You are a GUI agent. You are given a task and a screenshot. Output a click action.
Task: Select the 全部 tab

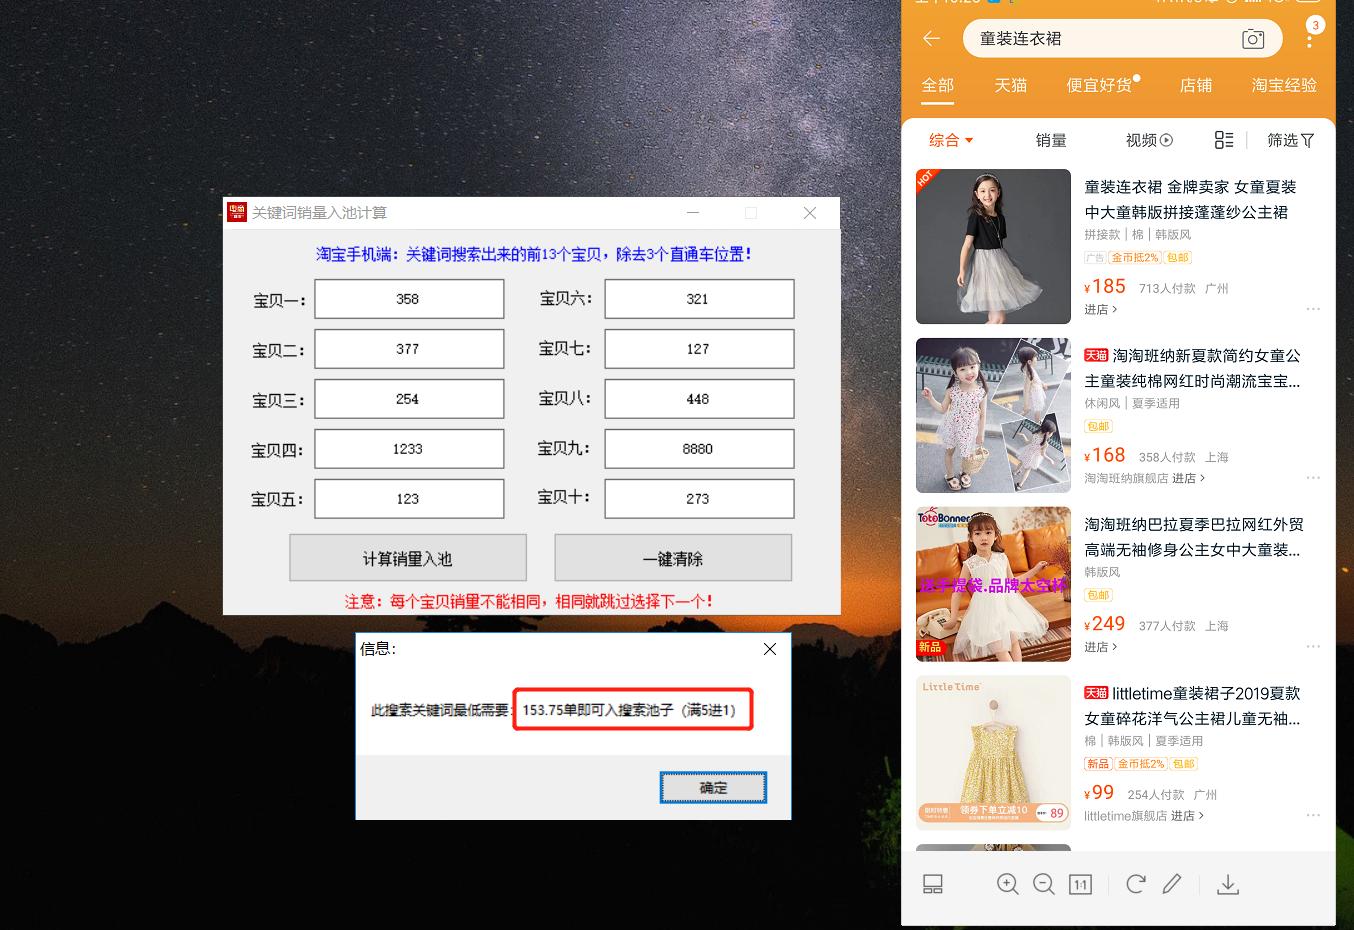click(x=938, y=86)
